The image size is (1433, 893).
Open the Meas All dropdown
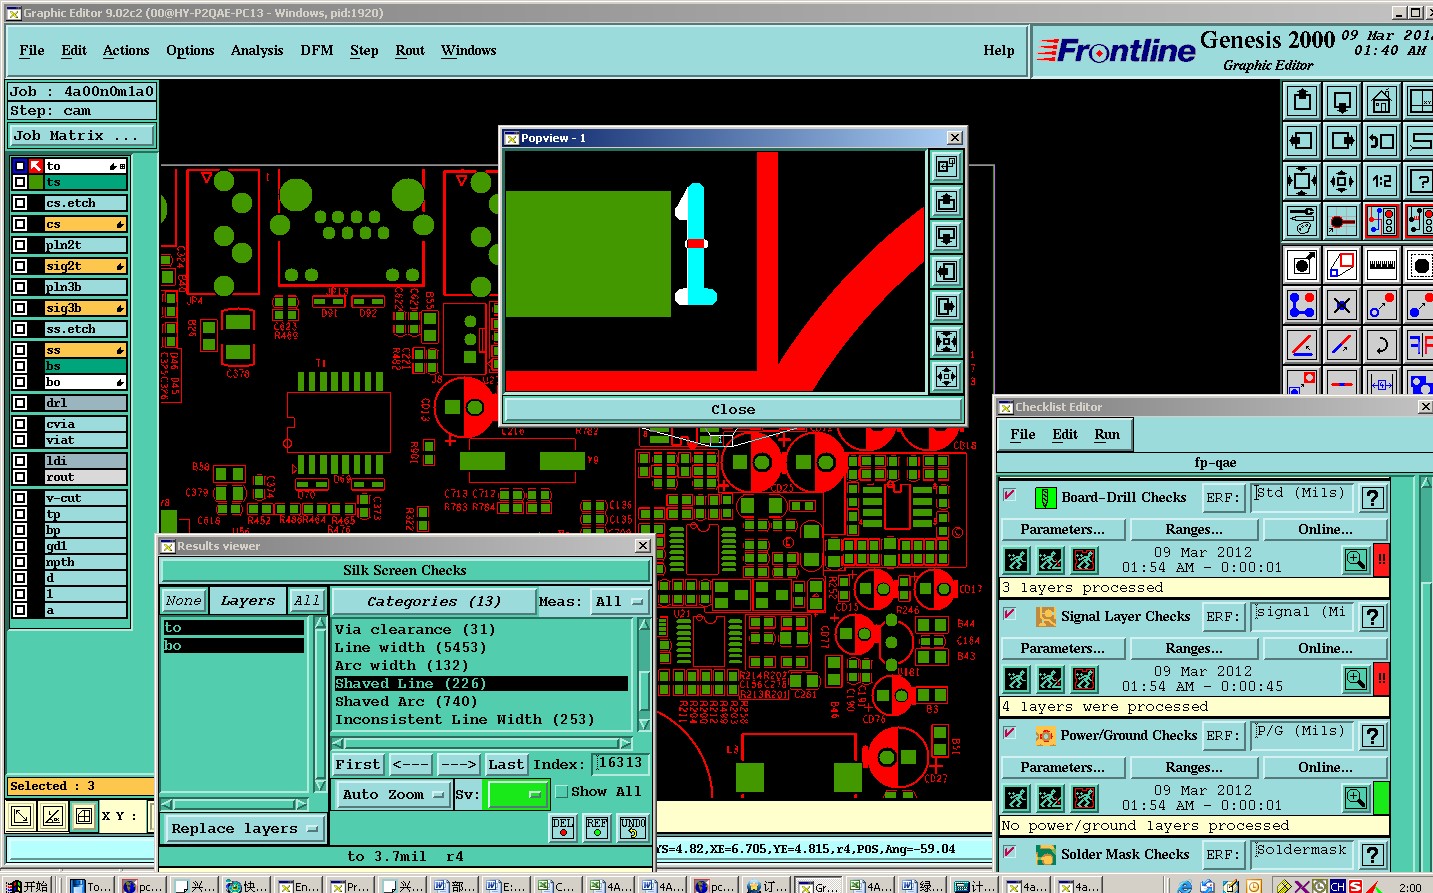[619, 601]
